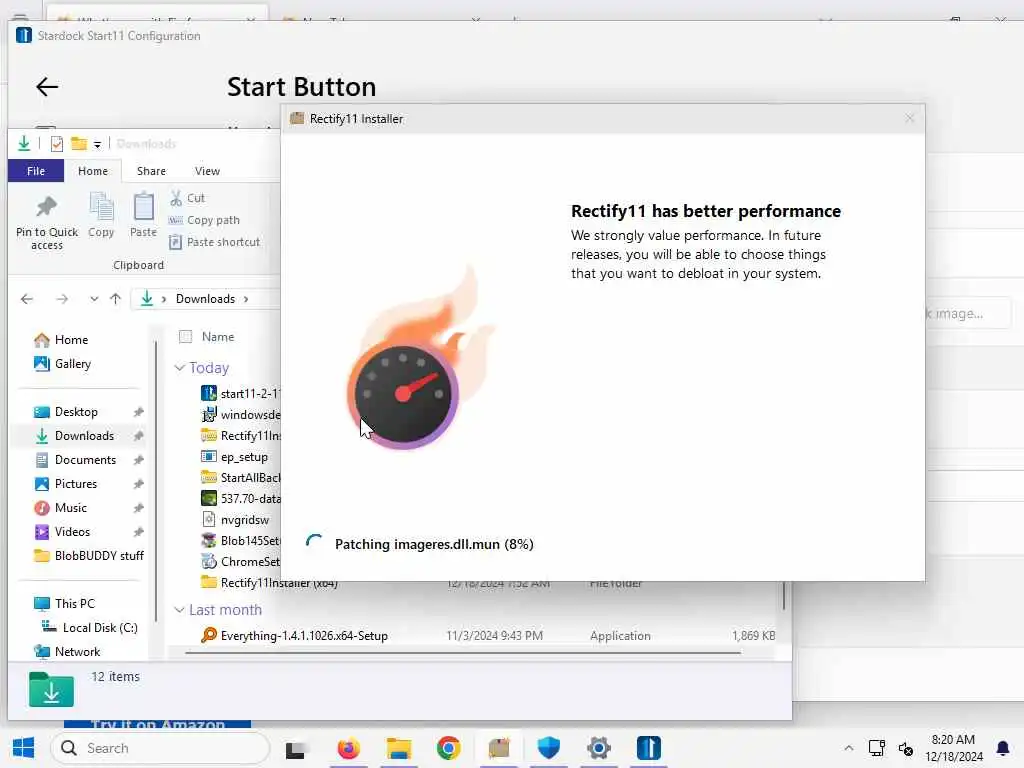The image size is (1024, 768).
Task: Click the horizontal scrollbar in Explorer
Action: coord(462,652)
